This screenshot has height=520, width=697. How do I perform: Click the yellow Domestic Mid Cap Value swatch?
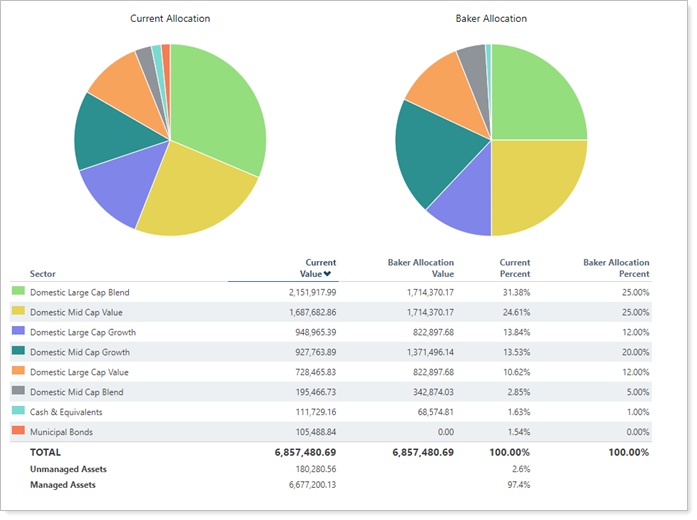pos(17,312)
